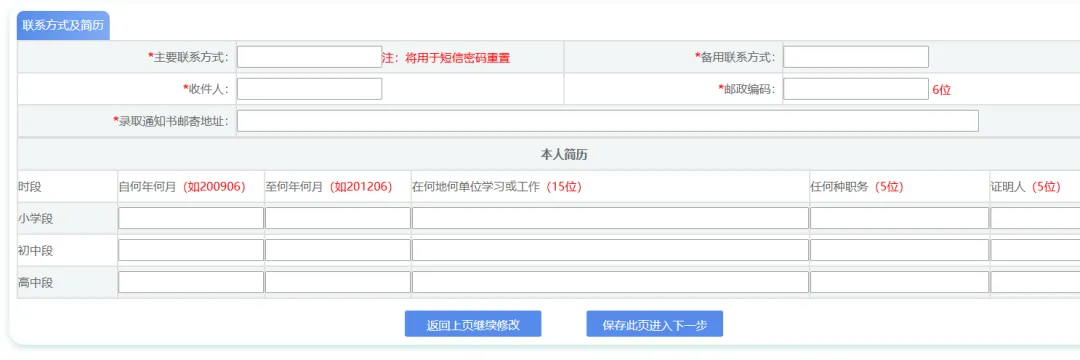Focus the 收件人 input field
The image size is (1080, 360).
(309, 89)
